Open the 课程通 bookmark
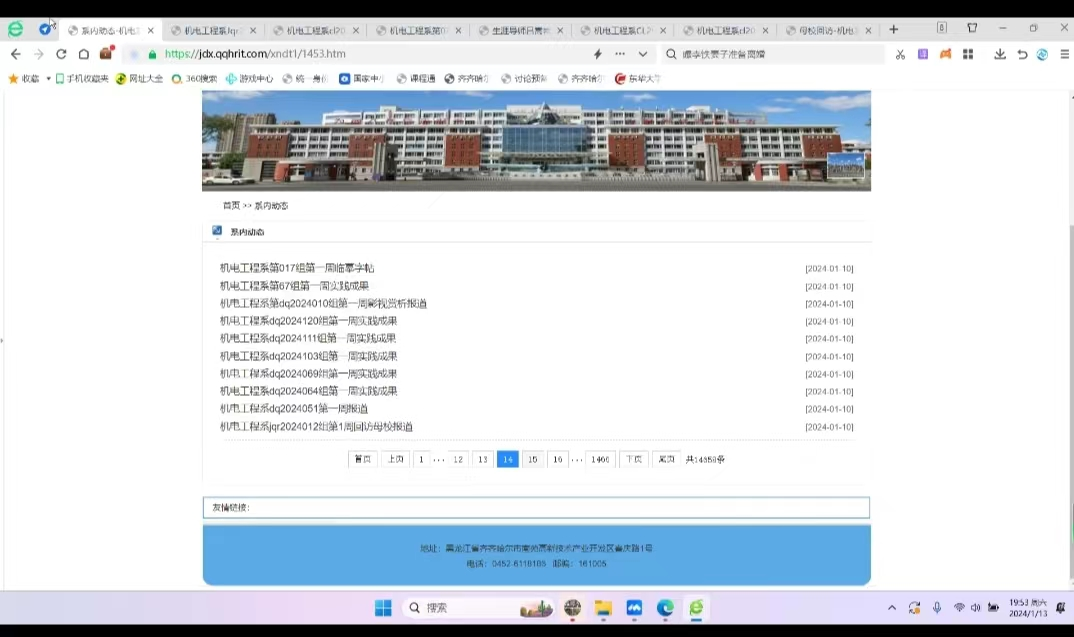Image resolution: width=1074 pixels, height=637 pixels. point(416,78)
